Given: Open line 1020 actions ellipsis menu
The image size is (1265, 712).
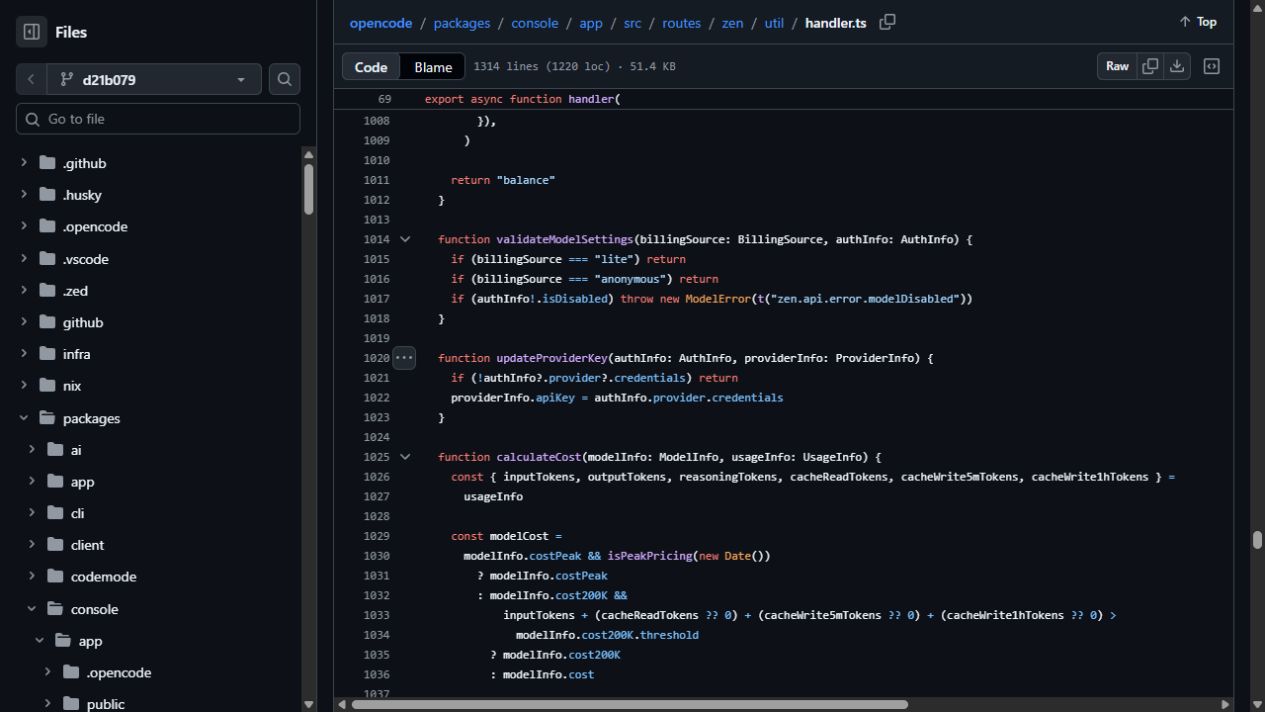Looking at the screenshot, I should [x=404, y=358].
